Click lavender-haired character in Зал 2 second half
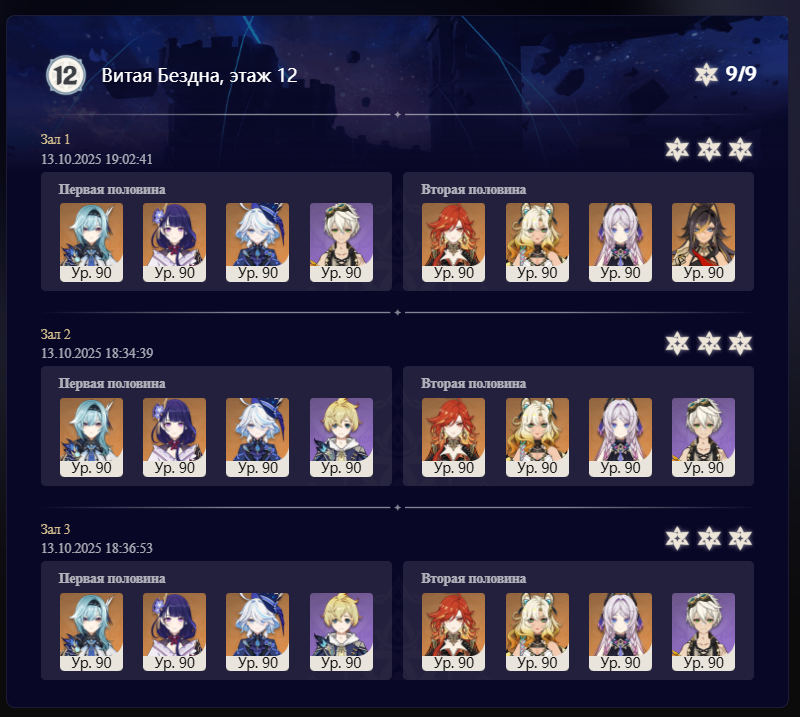 pyautogui.click(x=620, y=437)
